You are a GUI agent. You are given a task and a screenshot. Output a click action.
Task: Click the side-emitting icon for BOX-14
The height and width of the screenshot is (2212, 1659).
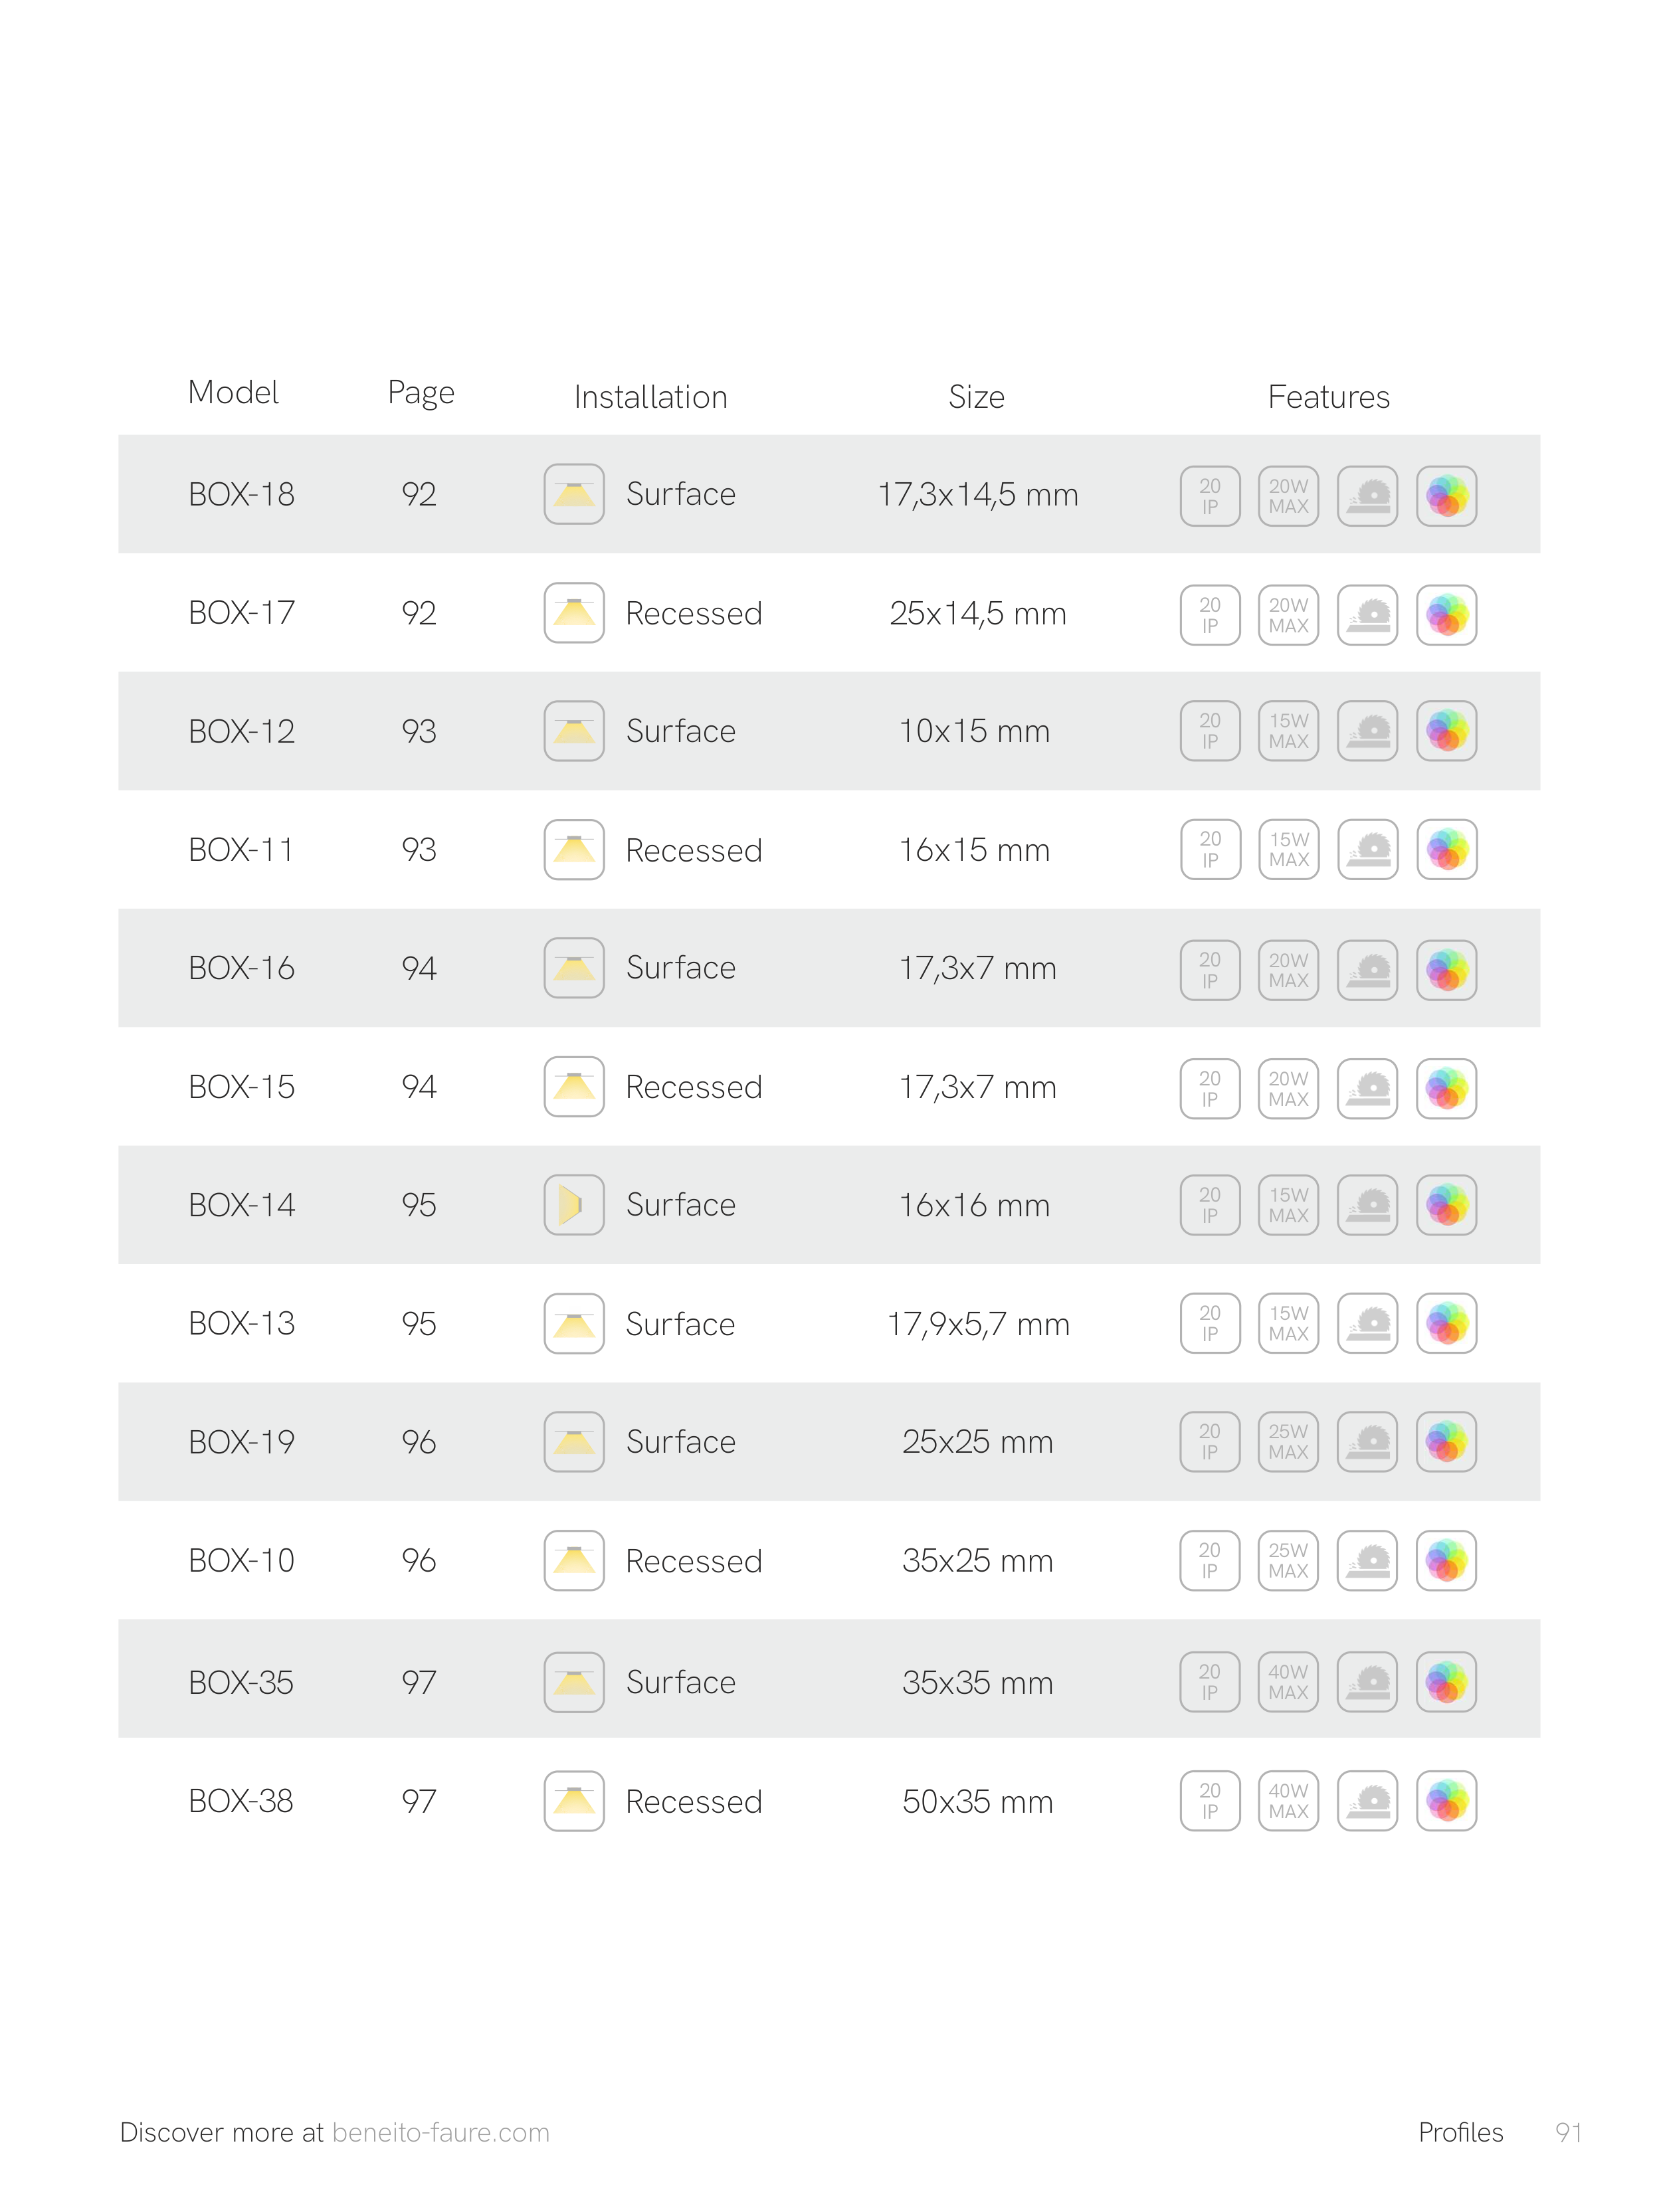point(574,1205)
